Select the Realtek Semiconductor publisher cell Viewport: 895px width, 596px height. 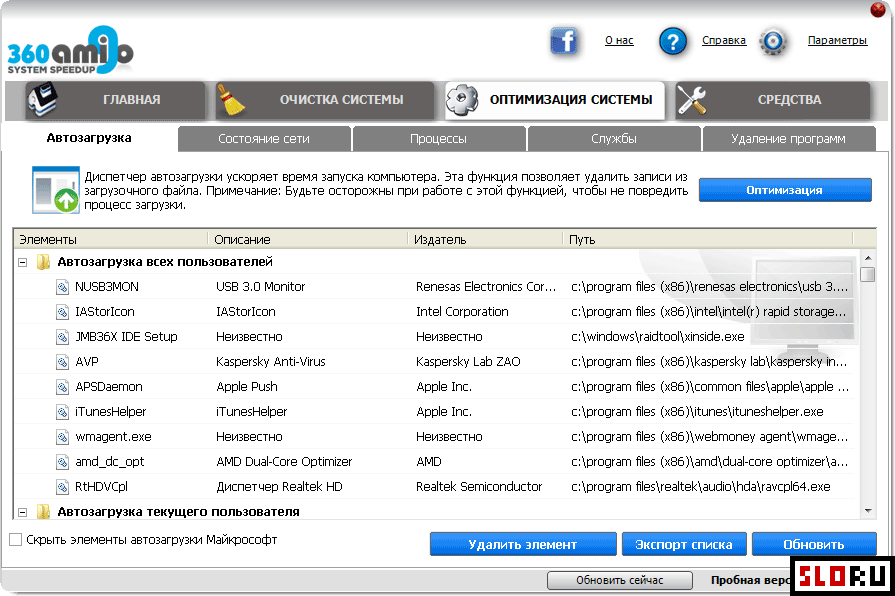pyautogui.click(x=479, y=487)
